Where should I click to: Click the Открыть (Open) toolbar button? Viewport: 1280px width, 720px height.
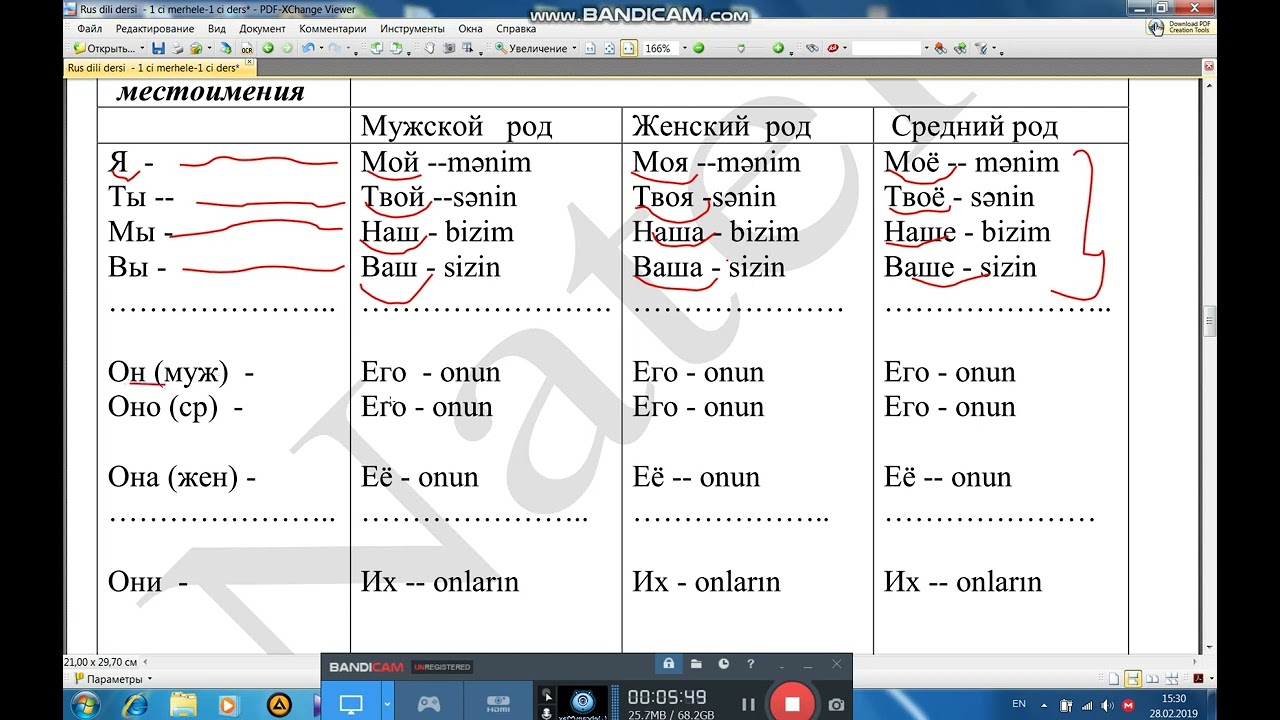click(105, 48)
